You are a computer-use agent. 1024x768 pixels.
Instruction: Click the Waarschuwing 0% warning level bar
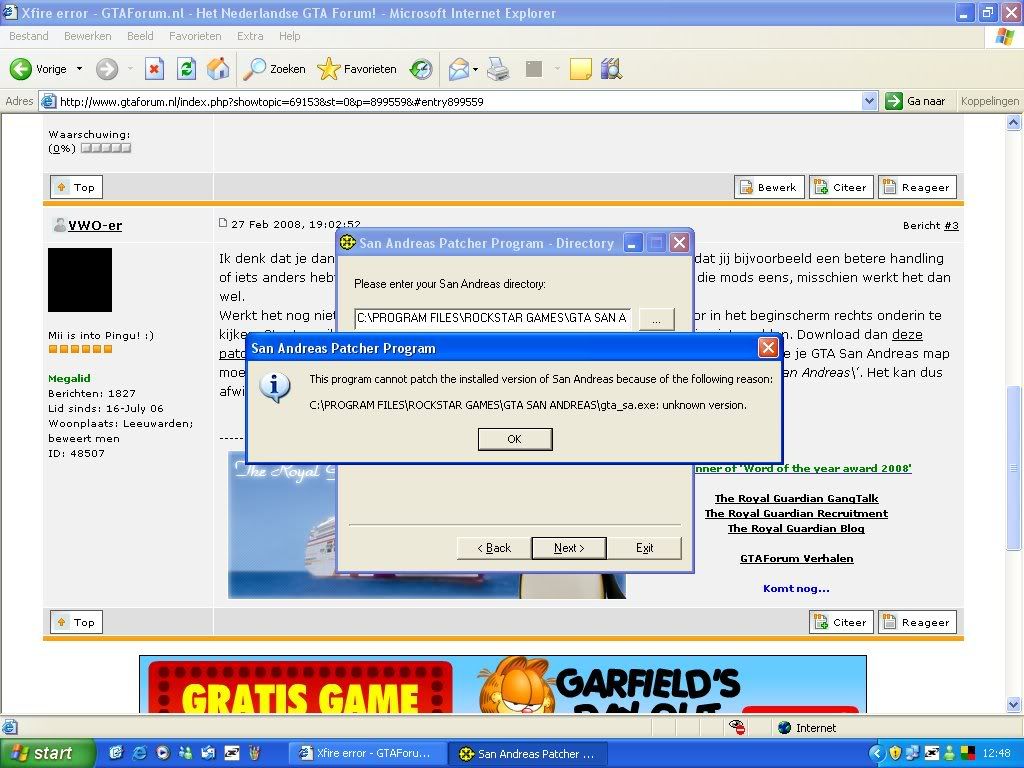coord(106,148)
